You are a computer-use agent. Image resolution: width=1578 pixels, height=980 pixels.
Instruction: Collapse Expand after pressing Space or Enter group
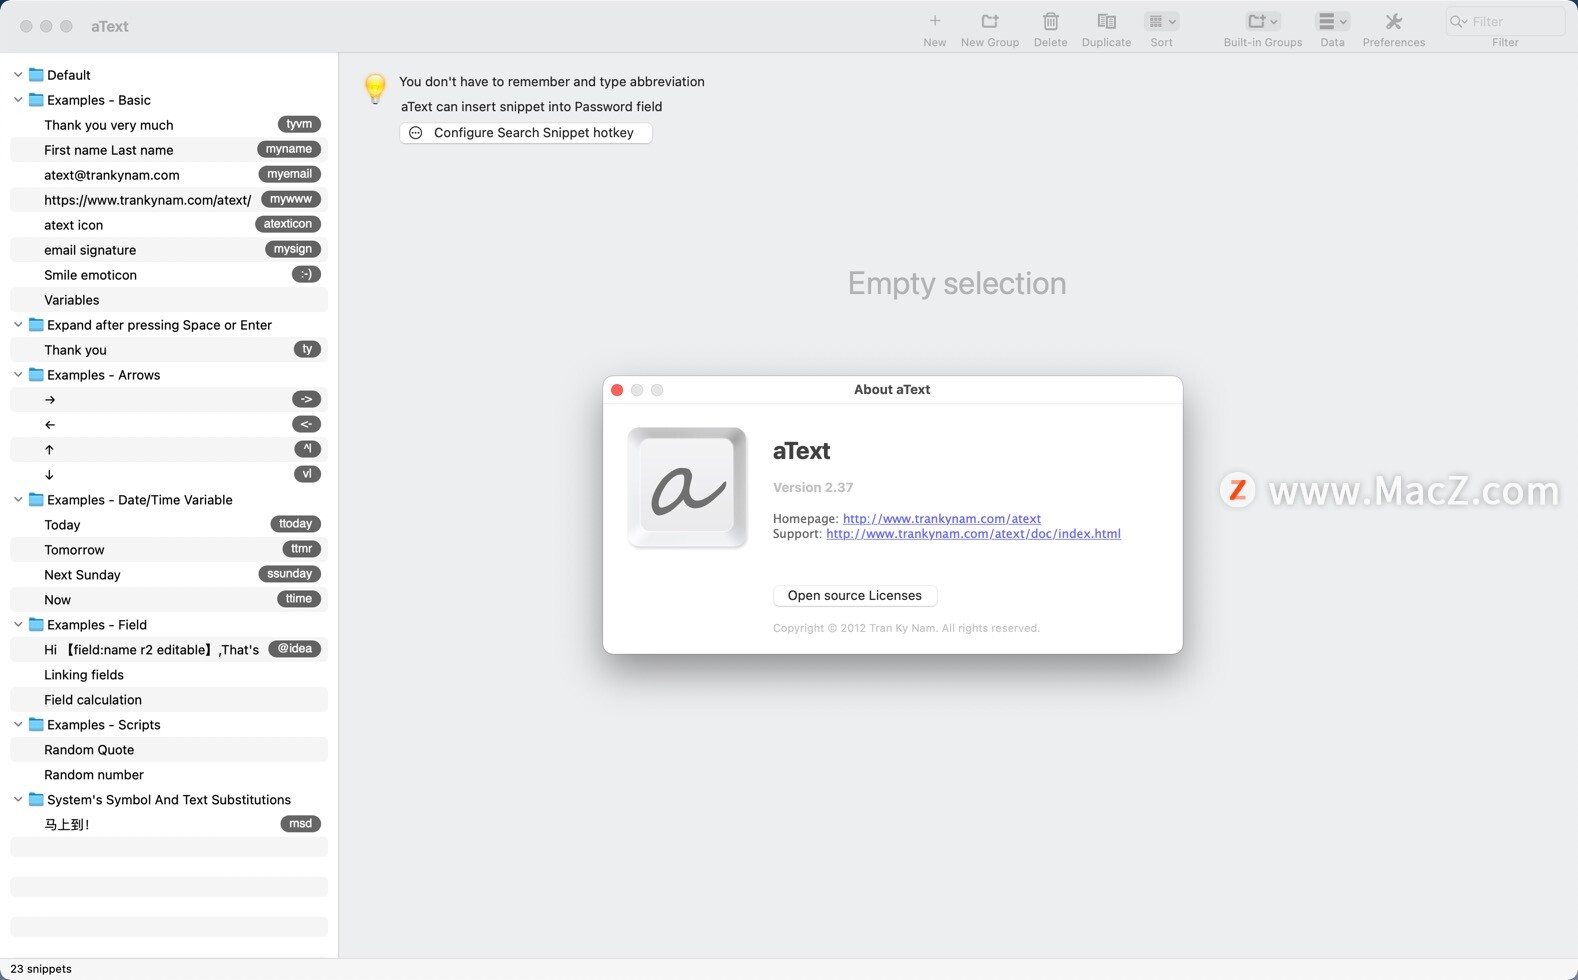[x=18, y=325]
